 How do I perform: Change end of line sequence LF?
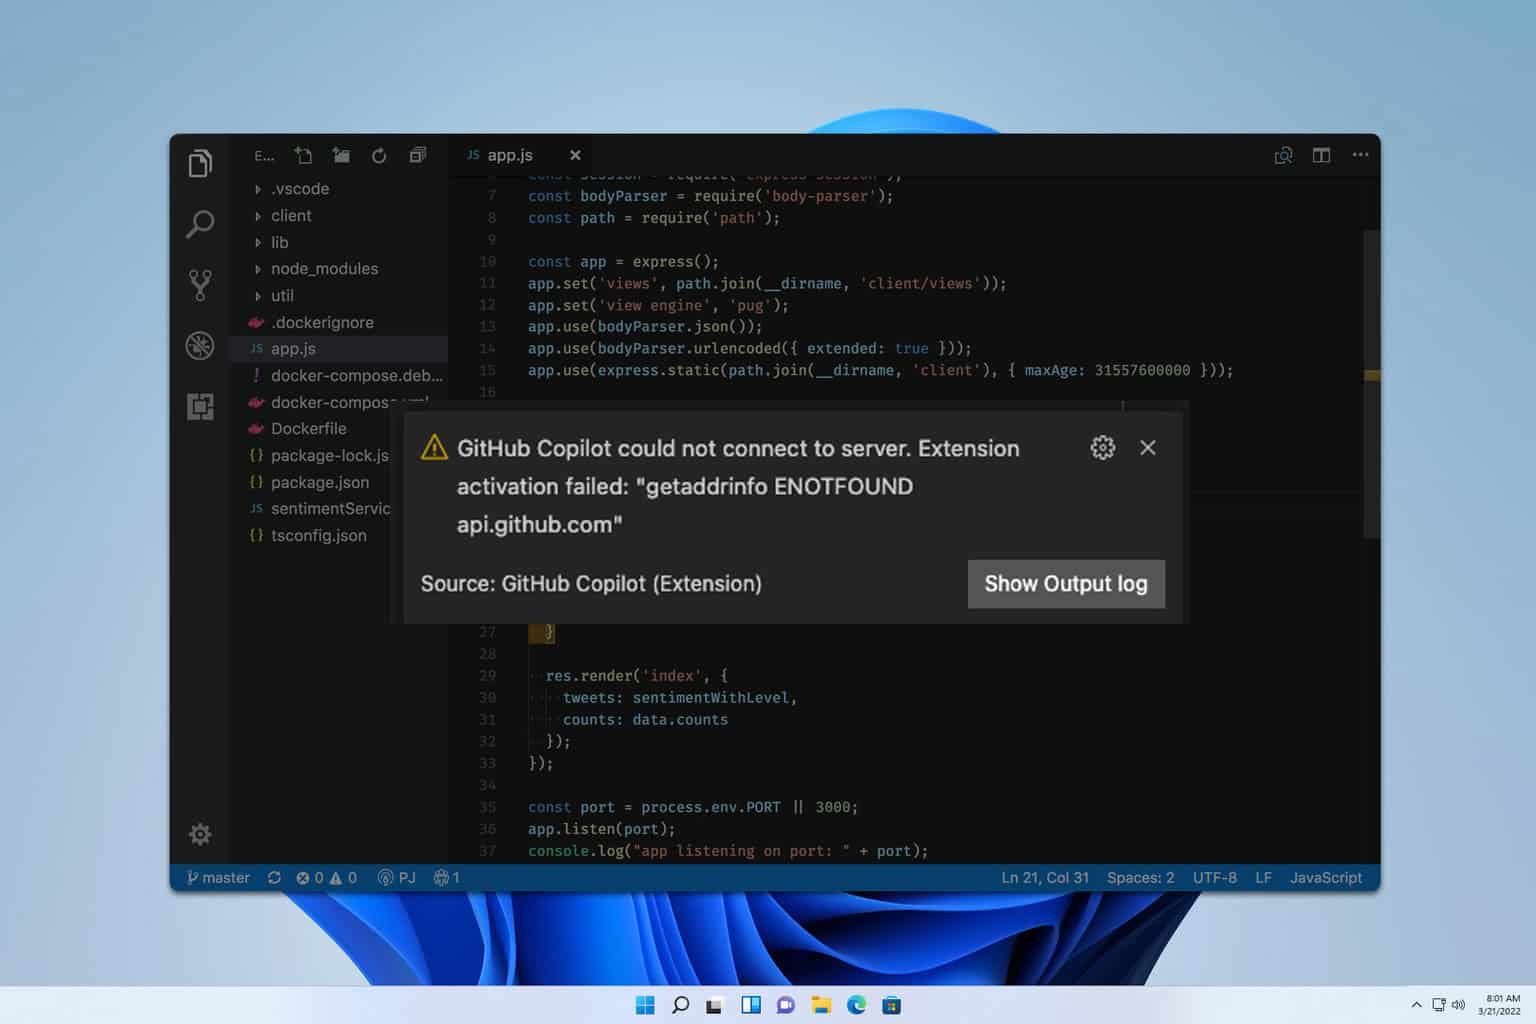click(1263, 878)
